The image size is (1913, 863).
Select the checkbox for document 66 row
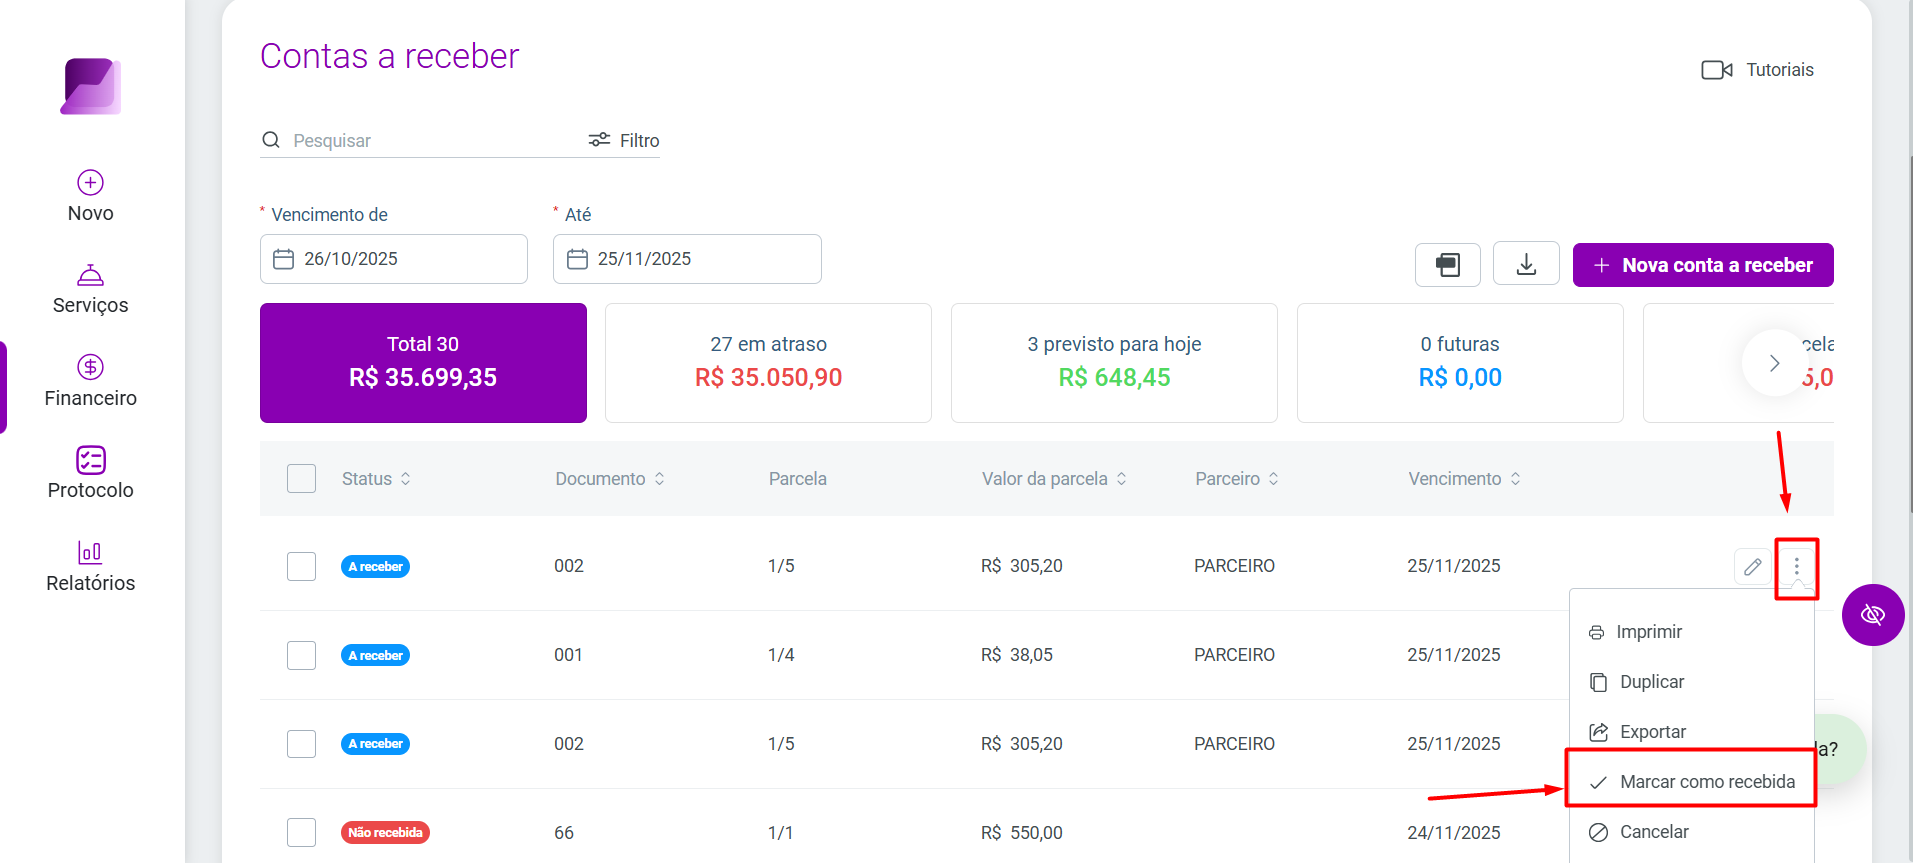click(x=301, y=832)
